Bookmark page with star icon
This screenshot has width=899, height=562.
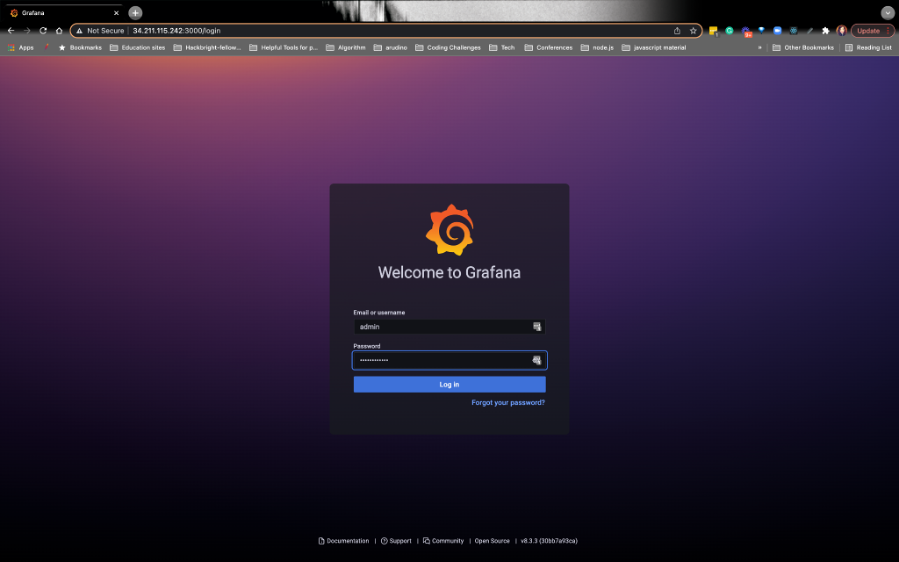[x=693, y=30]
